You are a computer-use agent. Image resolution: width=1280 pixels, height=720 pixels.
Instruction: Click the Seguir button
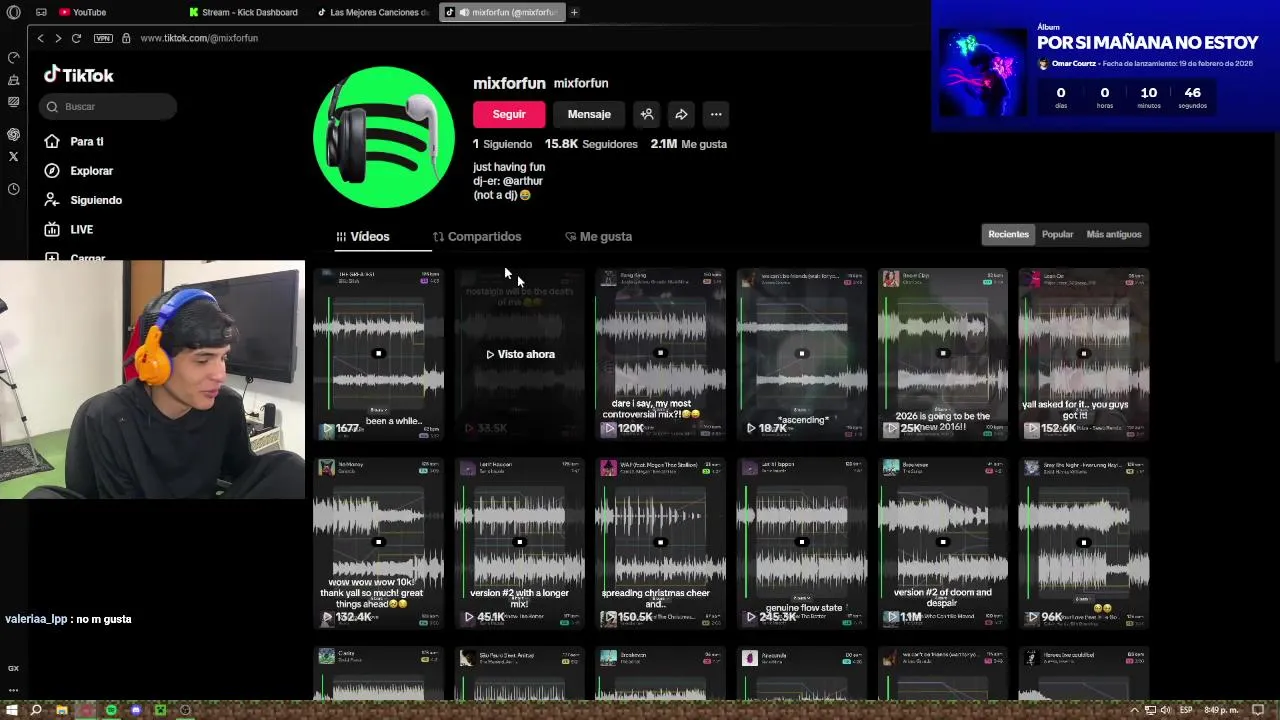tap(509, 114)
